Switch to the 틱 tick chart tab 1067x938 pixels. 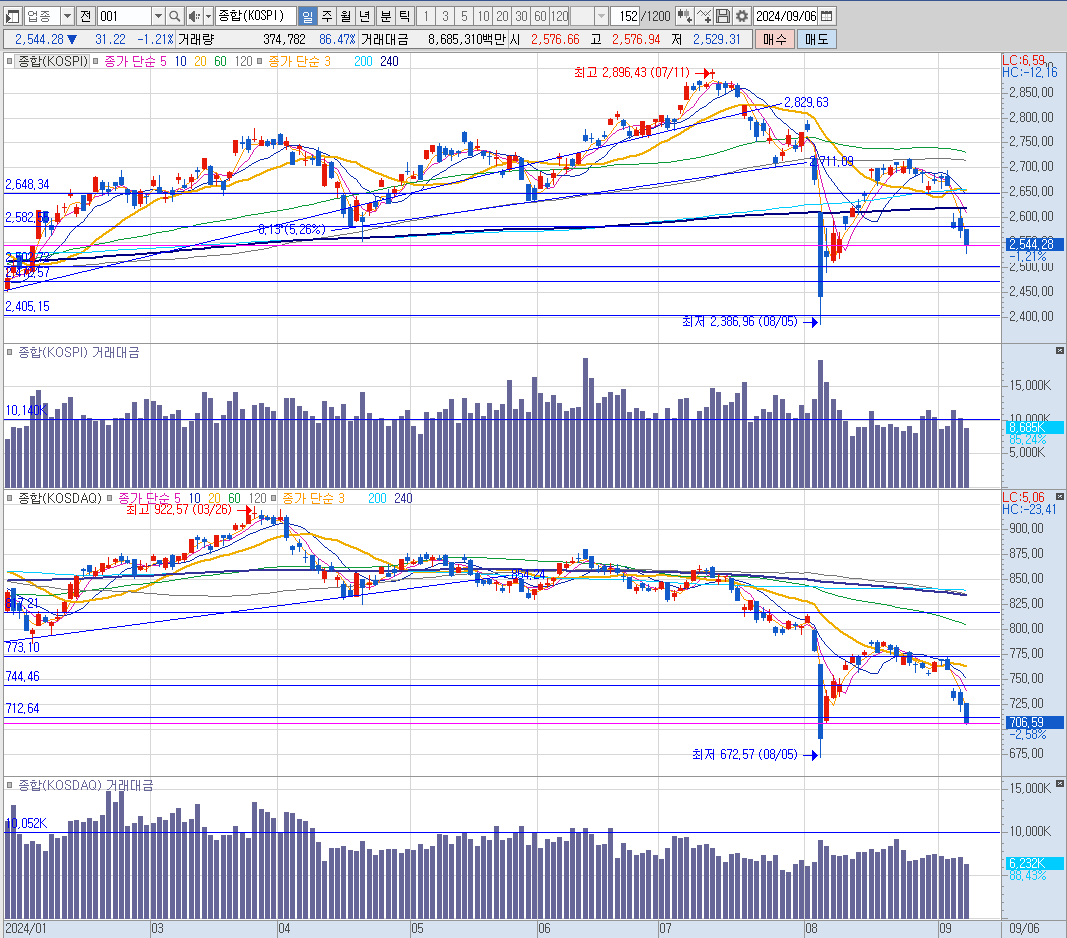405,16
